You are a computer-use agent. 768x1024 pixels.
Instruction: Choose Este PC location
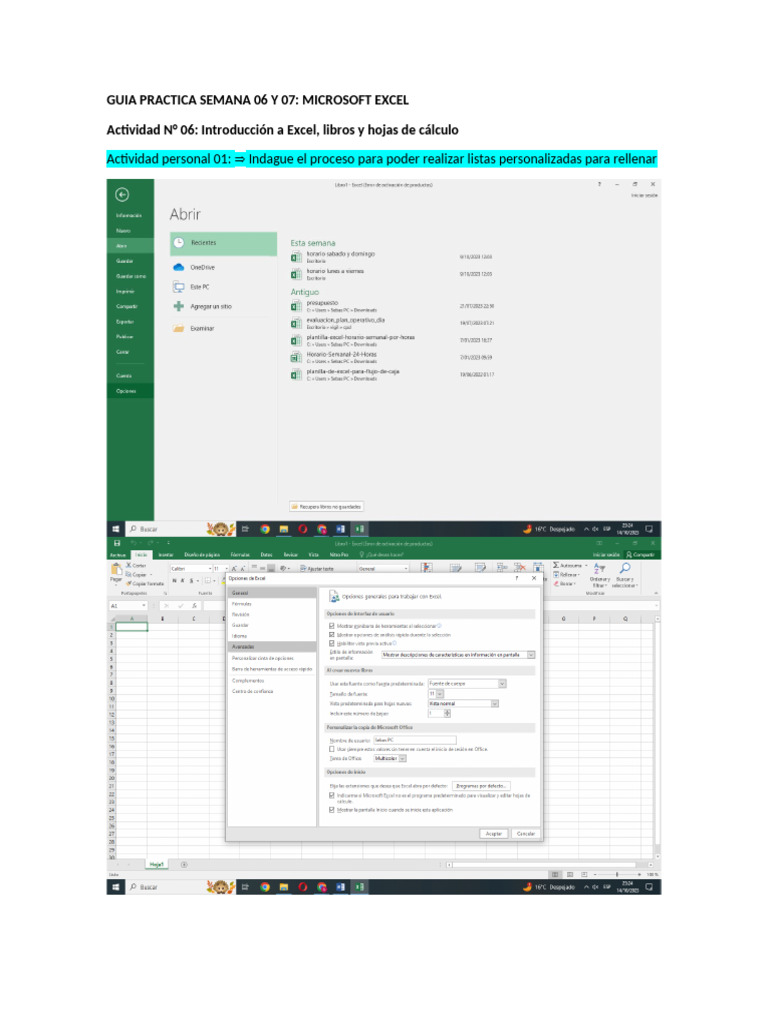coord(192,287)
